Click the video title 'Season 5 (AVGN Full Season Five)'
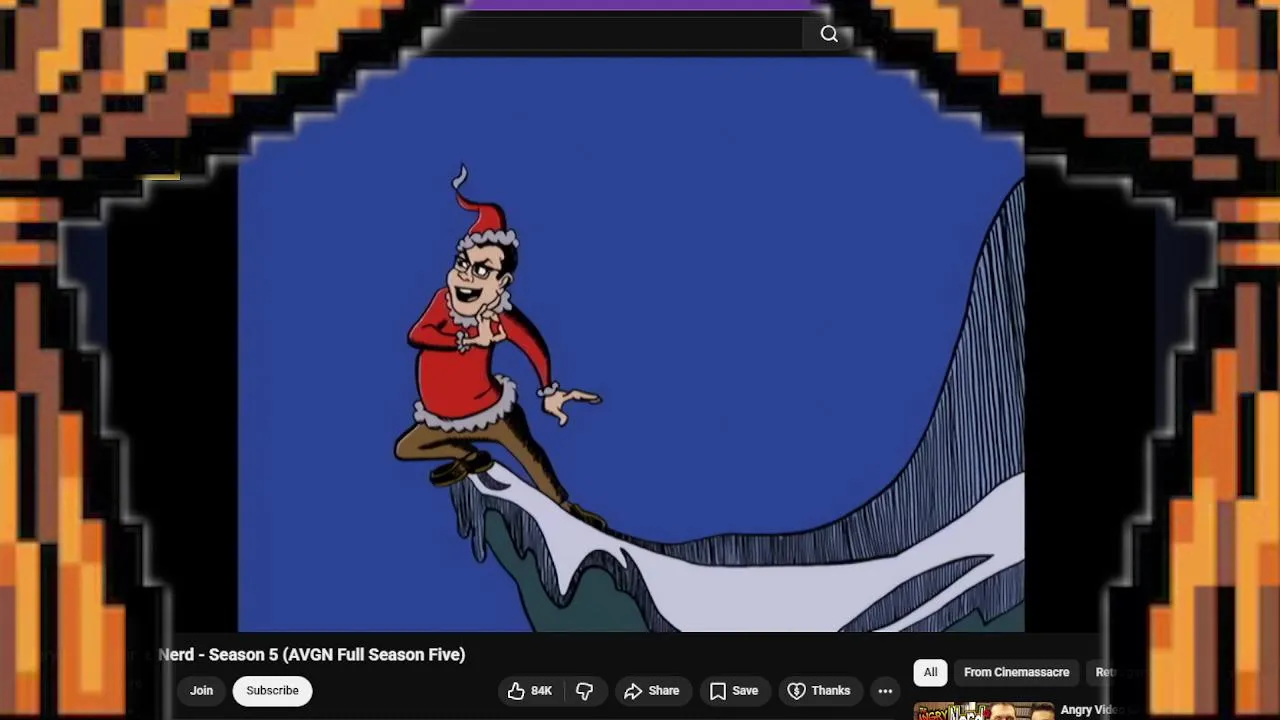 [337, 654]
